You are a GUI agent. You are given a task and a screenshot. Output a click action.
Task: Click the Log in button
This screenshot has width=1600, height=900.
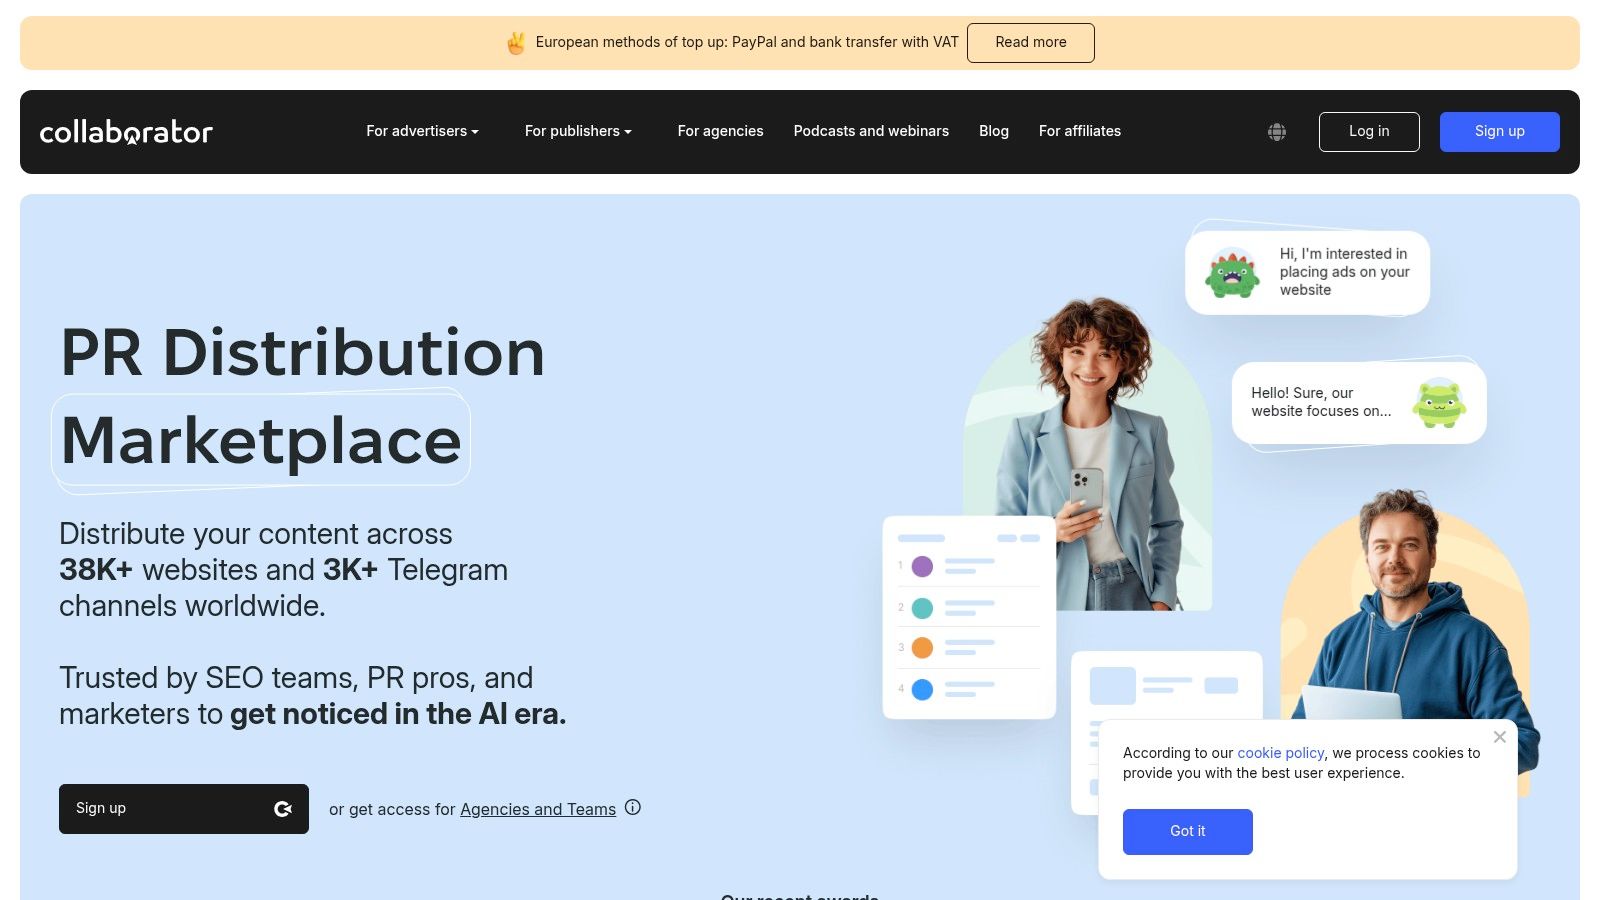(x=1369, y=132)
